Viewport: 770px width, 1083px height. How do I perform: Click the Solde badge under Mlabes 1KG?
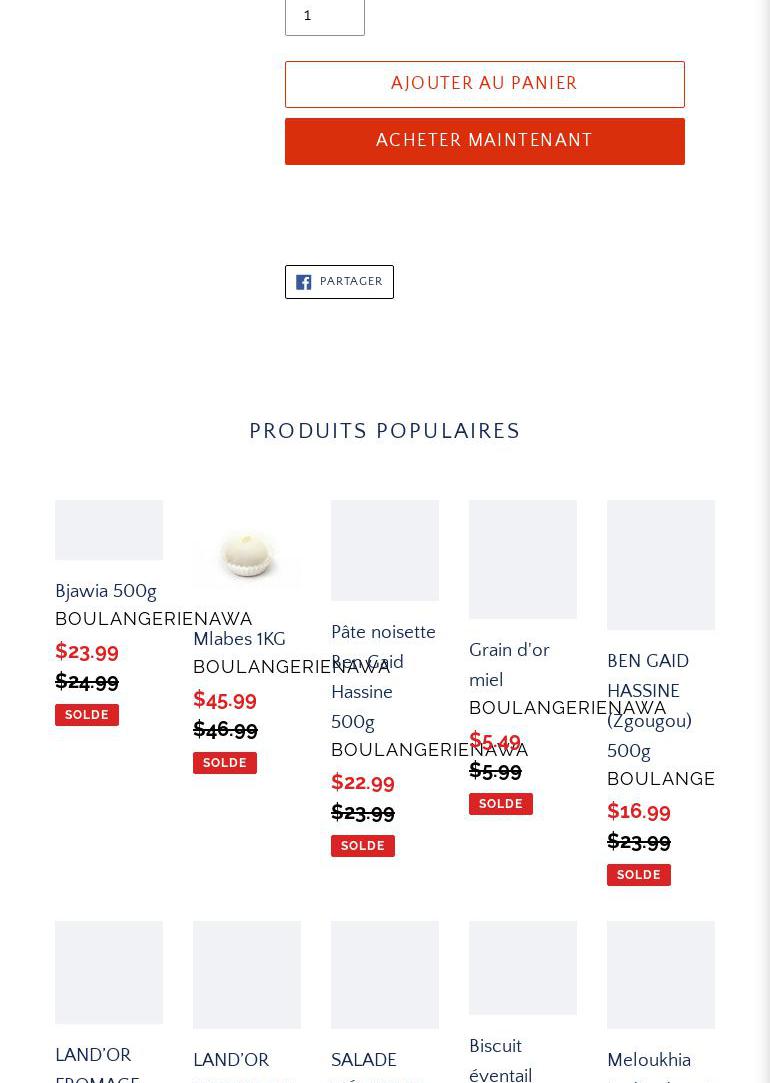[225, 763]
